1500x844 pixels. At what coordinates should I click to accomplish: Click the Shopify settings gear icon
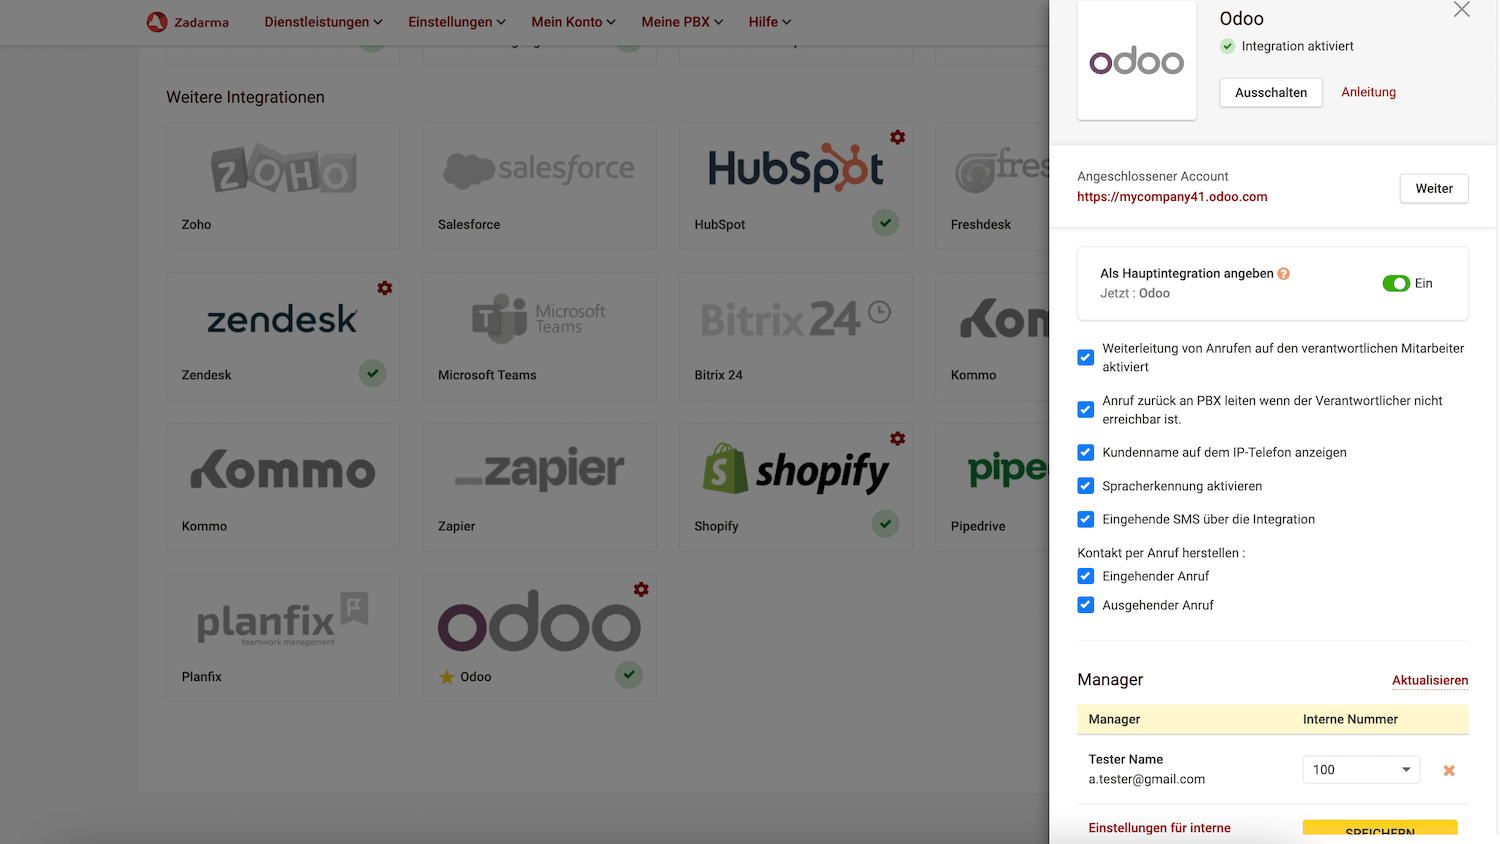[x=898, y=438]
